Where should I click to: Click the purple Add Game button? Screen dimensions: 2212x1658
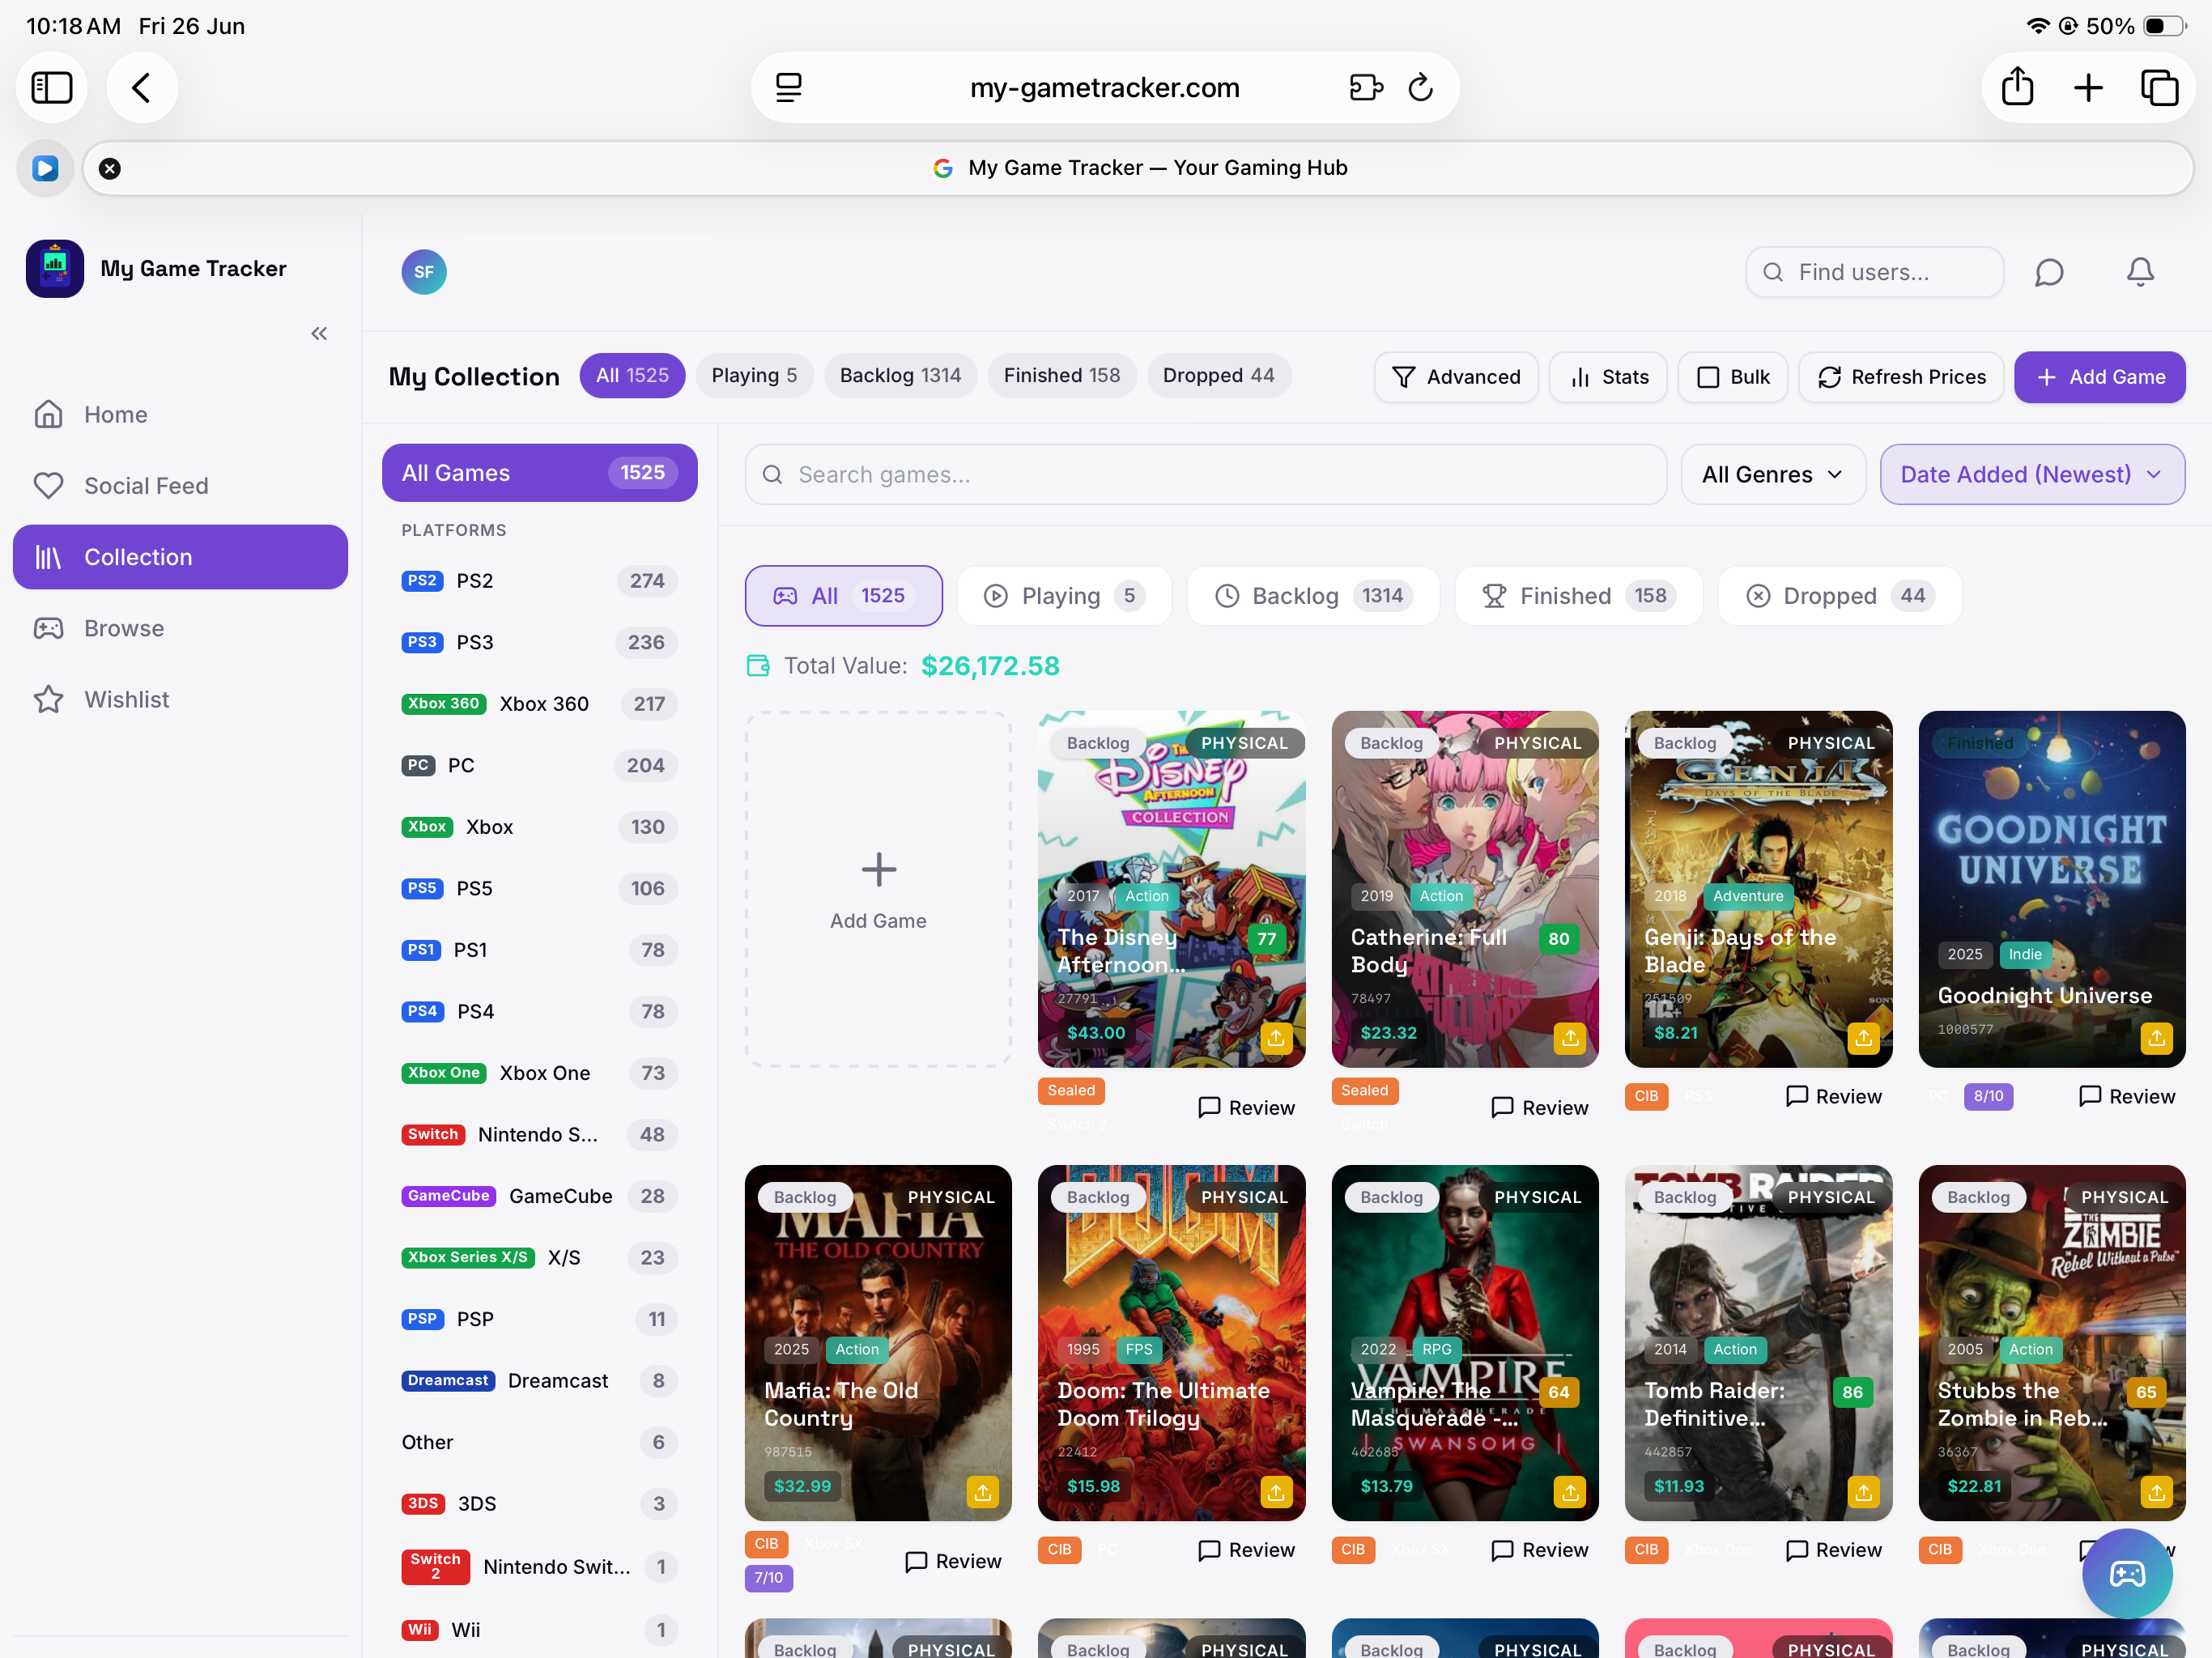tap(2099, 377)
